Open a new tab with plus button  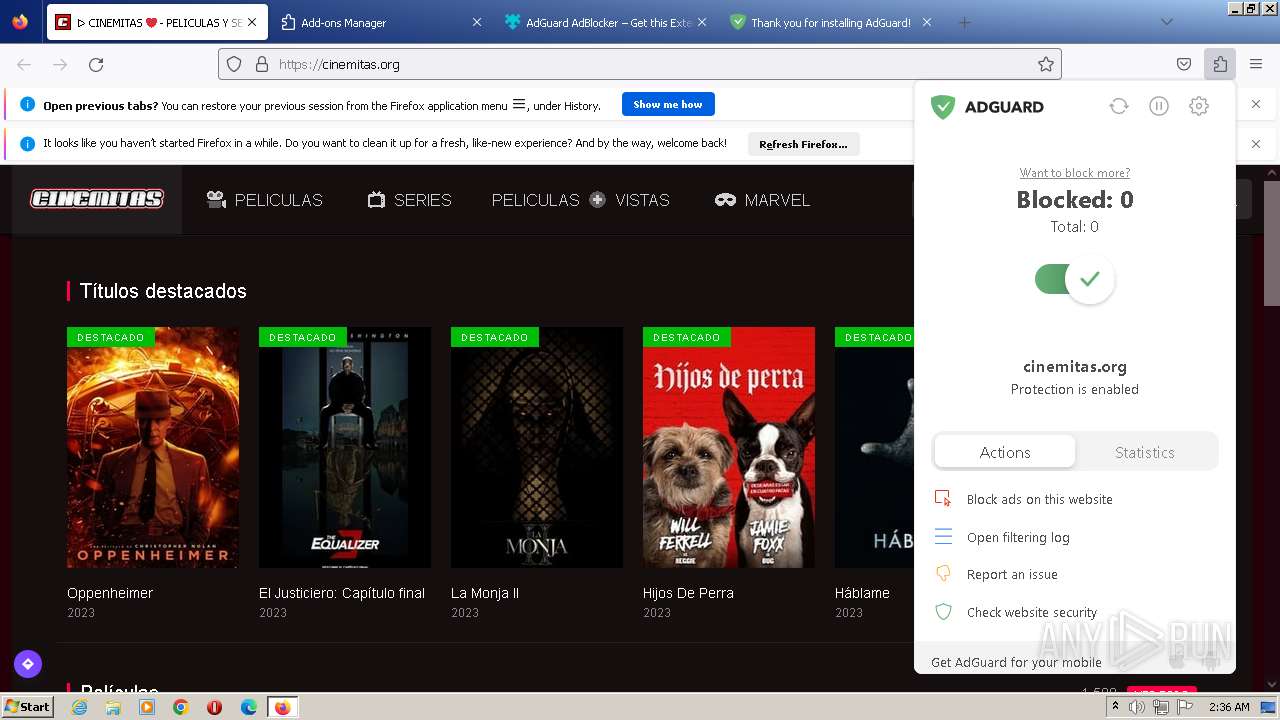pyautogui.click(x=964, y=22)
